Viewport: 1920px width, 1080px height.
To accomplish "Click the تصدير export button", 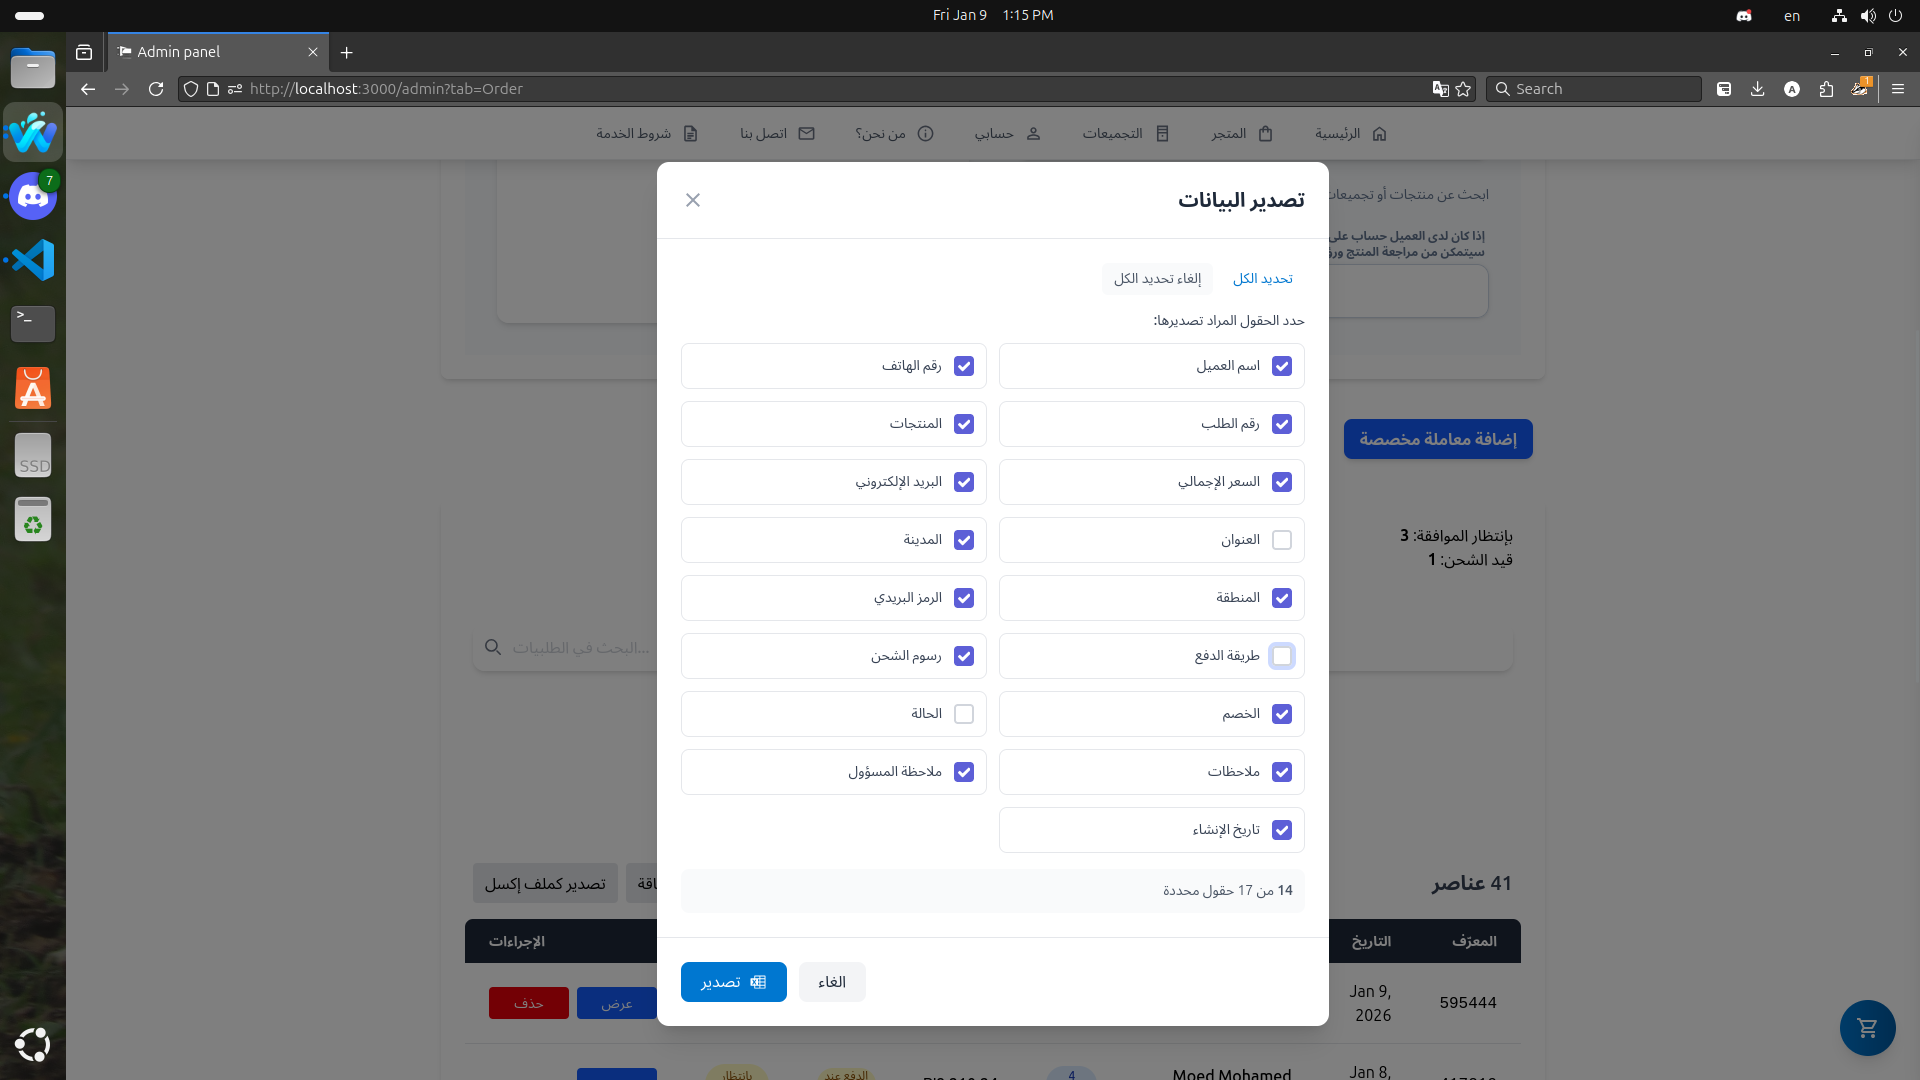I will (x=733, y=982).
